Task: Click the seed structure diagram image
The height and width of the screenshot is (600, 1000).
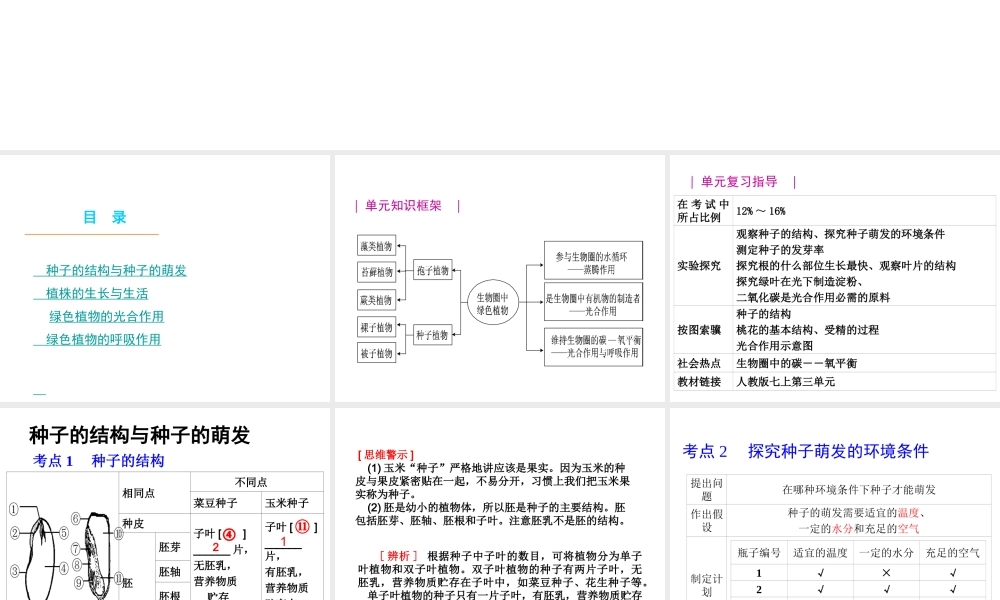Action: point(64,551)
